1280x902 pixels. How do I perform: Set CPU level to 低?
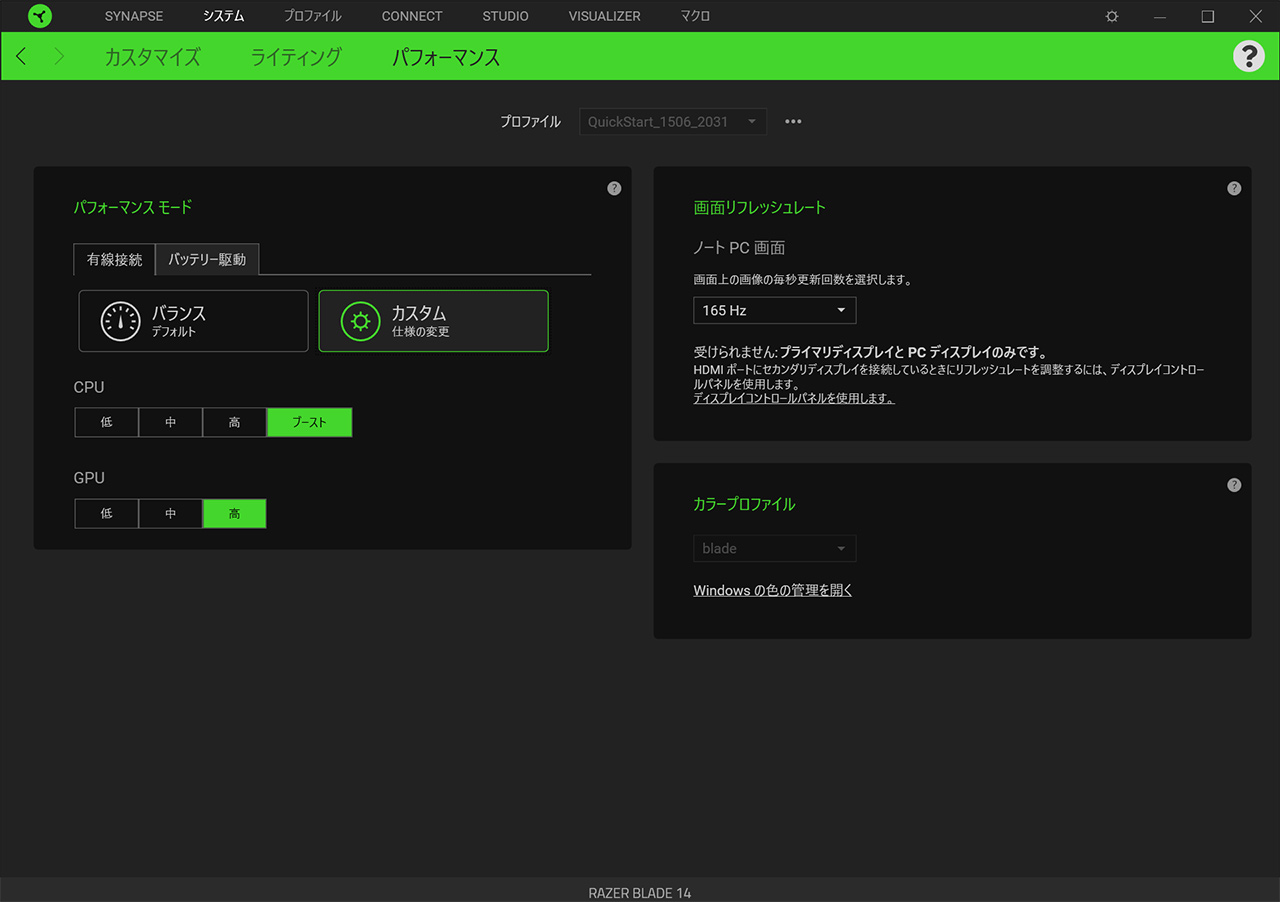(x=106, y=423)
